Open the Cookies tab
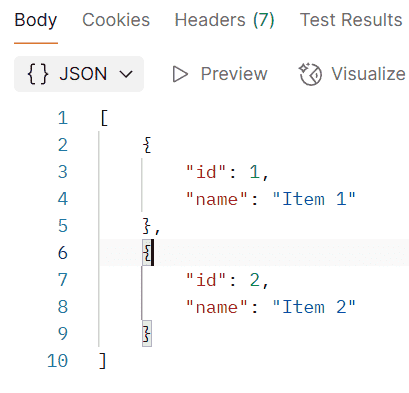 pyautogui.click(x=116, y=20)
